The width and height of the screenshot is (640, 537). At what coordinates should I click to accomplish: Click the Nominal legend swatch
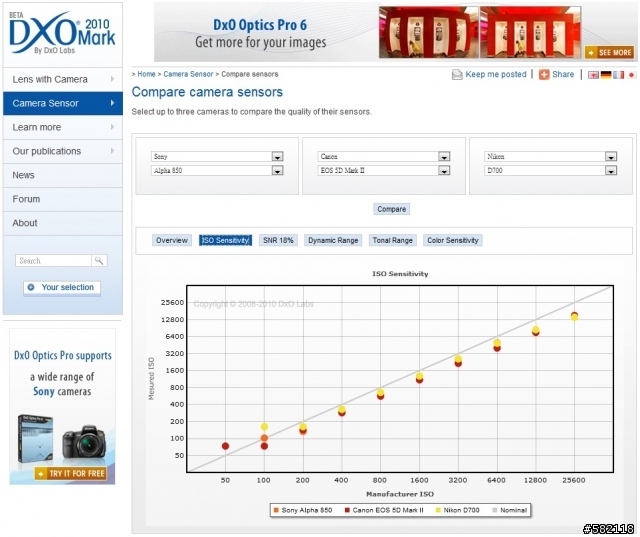pos(495,510)
